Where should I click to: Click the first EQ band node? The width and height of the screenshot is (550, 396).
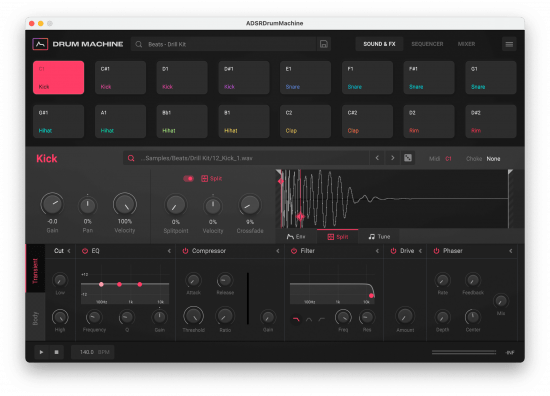101,284
